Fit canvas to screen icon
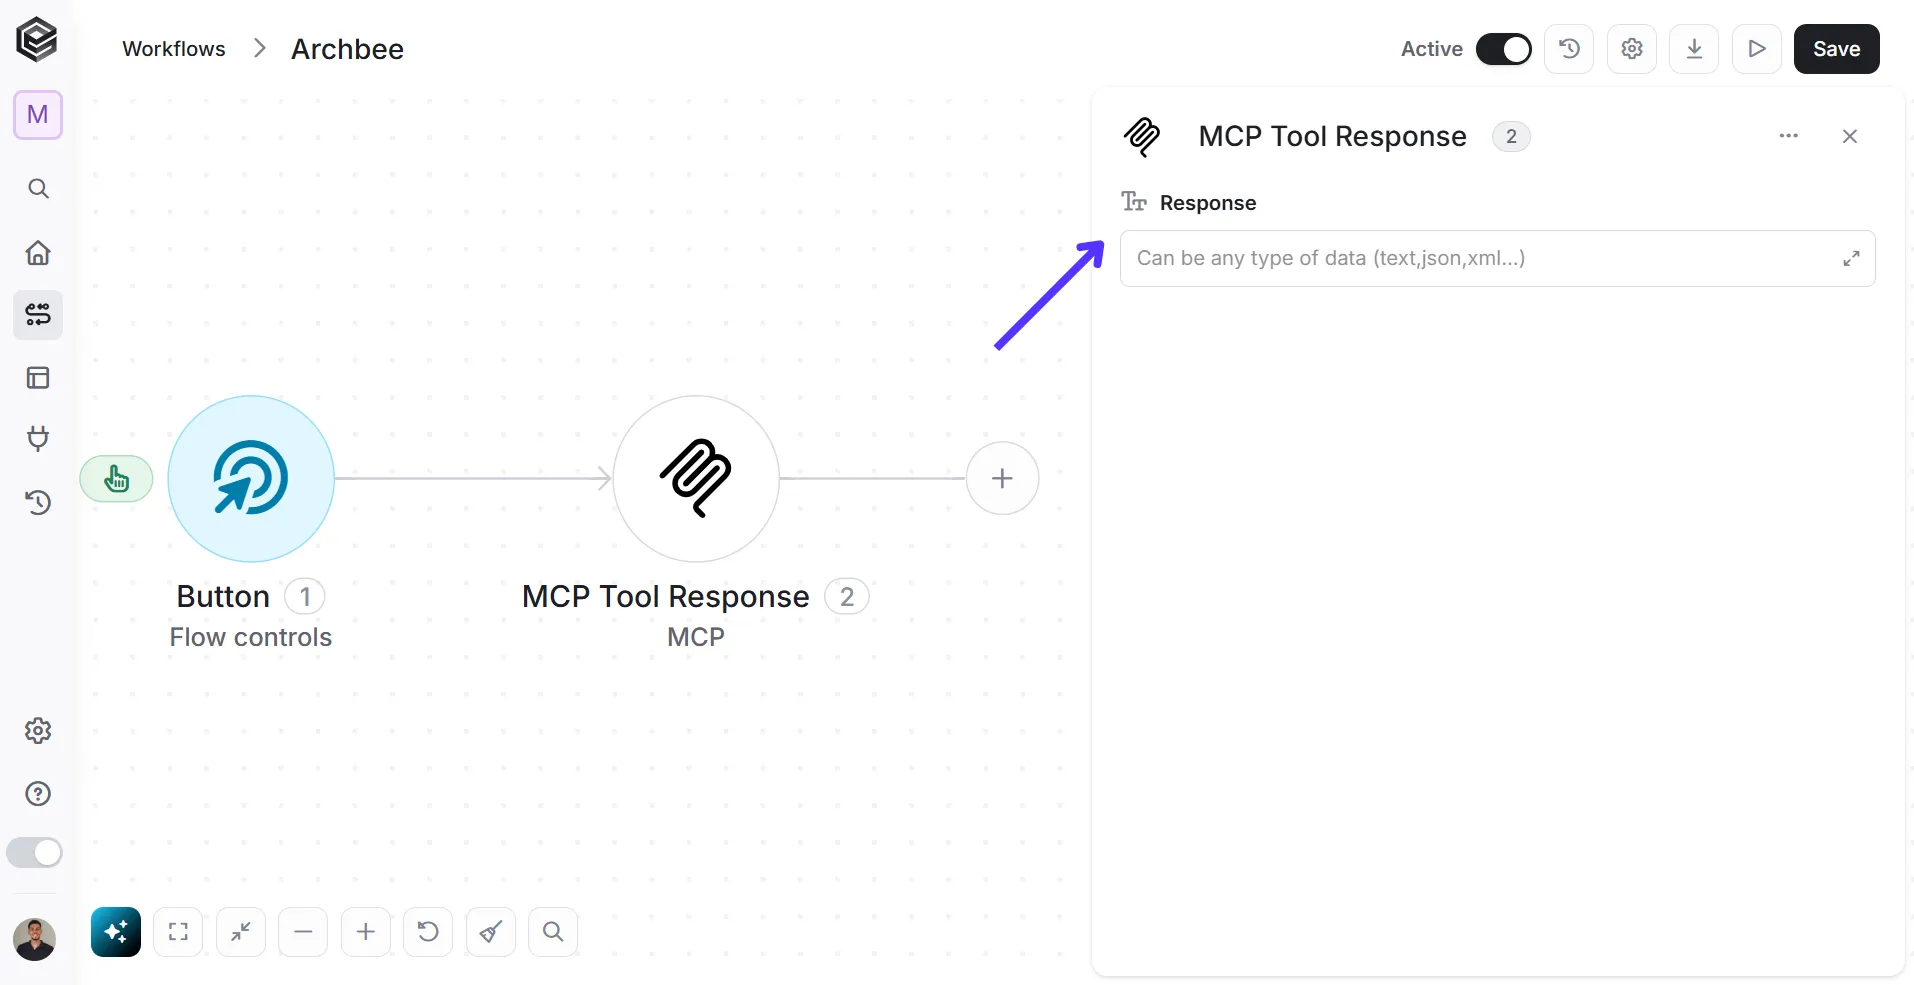Viewport: 1914px width, 985px height. 178,932
